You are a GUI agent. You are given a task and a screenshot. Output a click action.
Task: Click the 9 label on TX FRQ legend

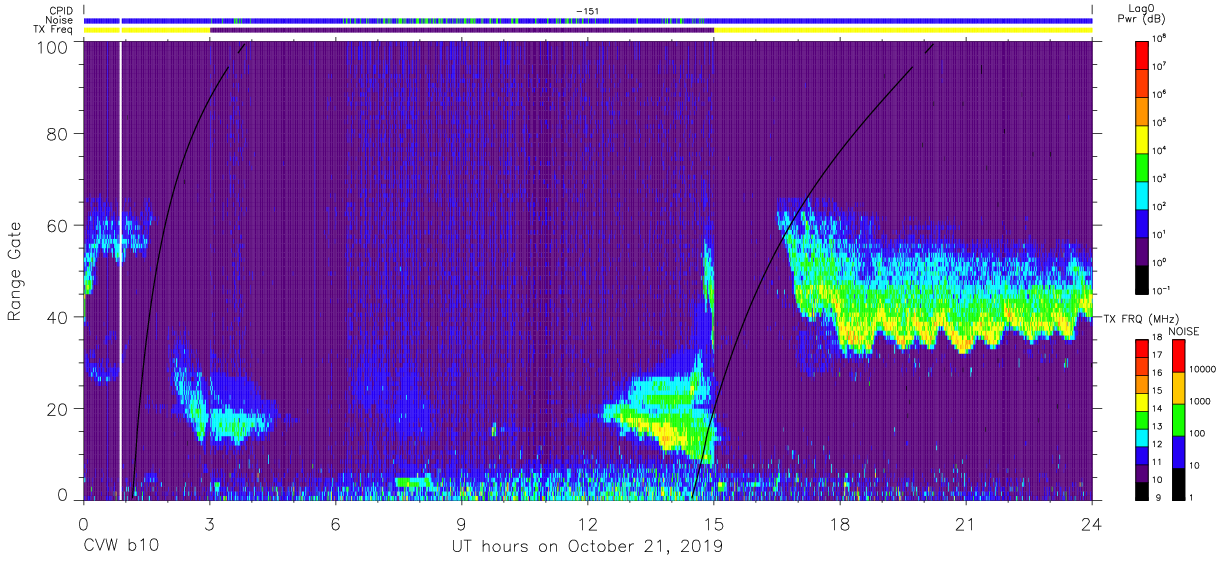coord(1157,497)
